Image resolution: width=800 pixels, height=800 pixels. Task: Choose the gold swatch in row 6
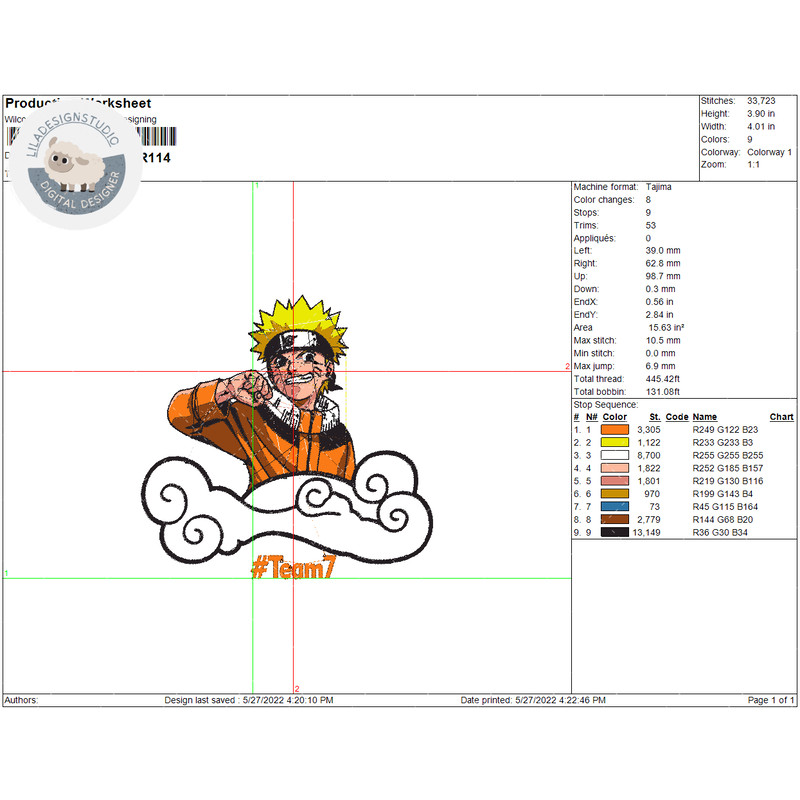(x=615, y=494)
